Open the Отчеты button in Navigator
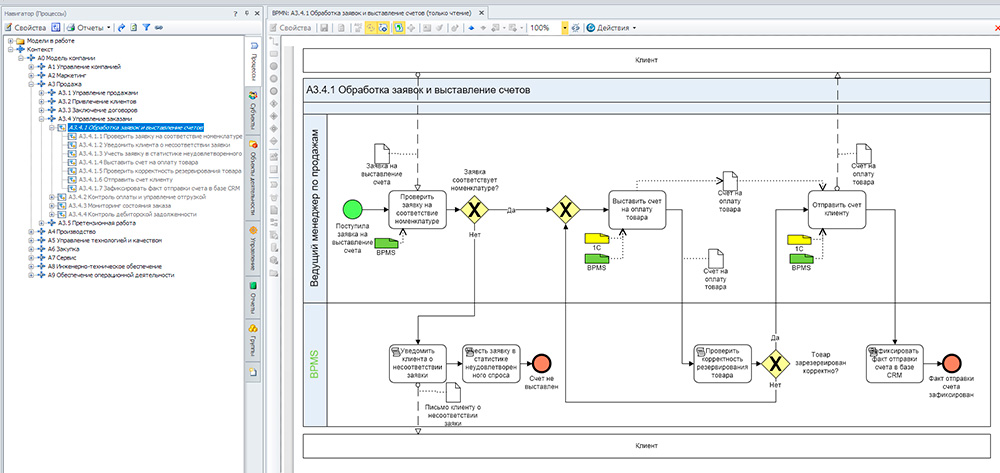The height and width of the screenshot is (473, 1000). point(89,28)
